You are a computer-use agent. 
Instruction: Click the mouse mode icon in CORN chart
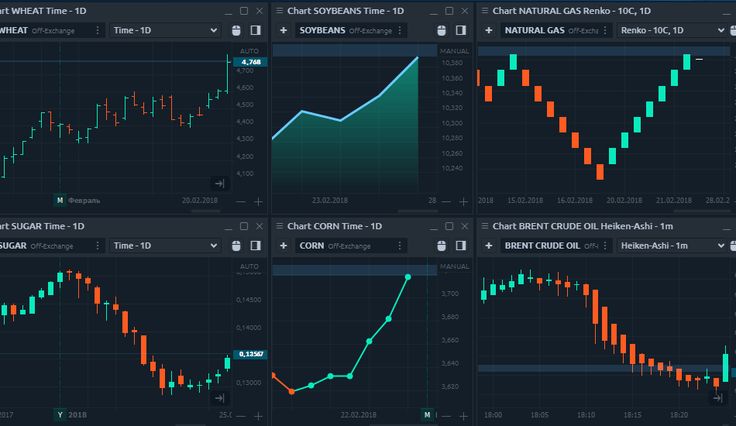(x=443, y=245)
